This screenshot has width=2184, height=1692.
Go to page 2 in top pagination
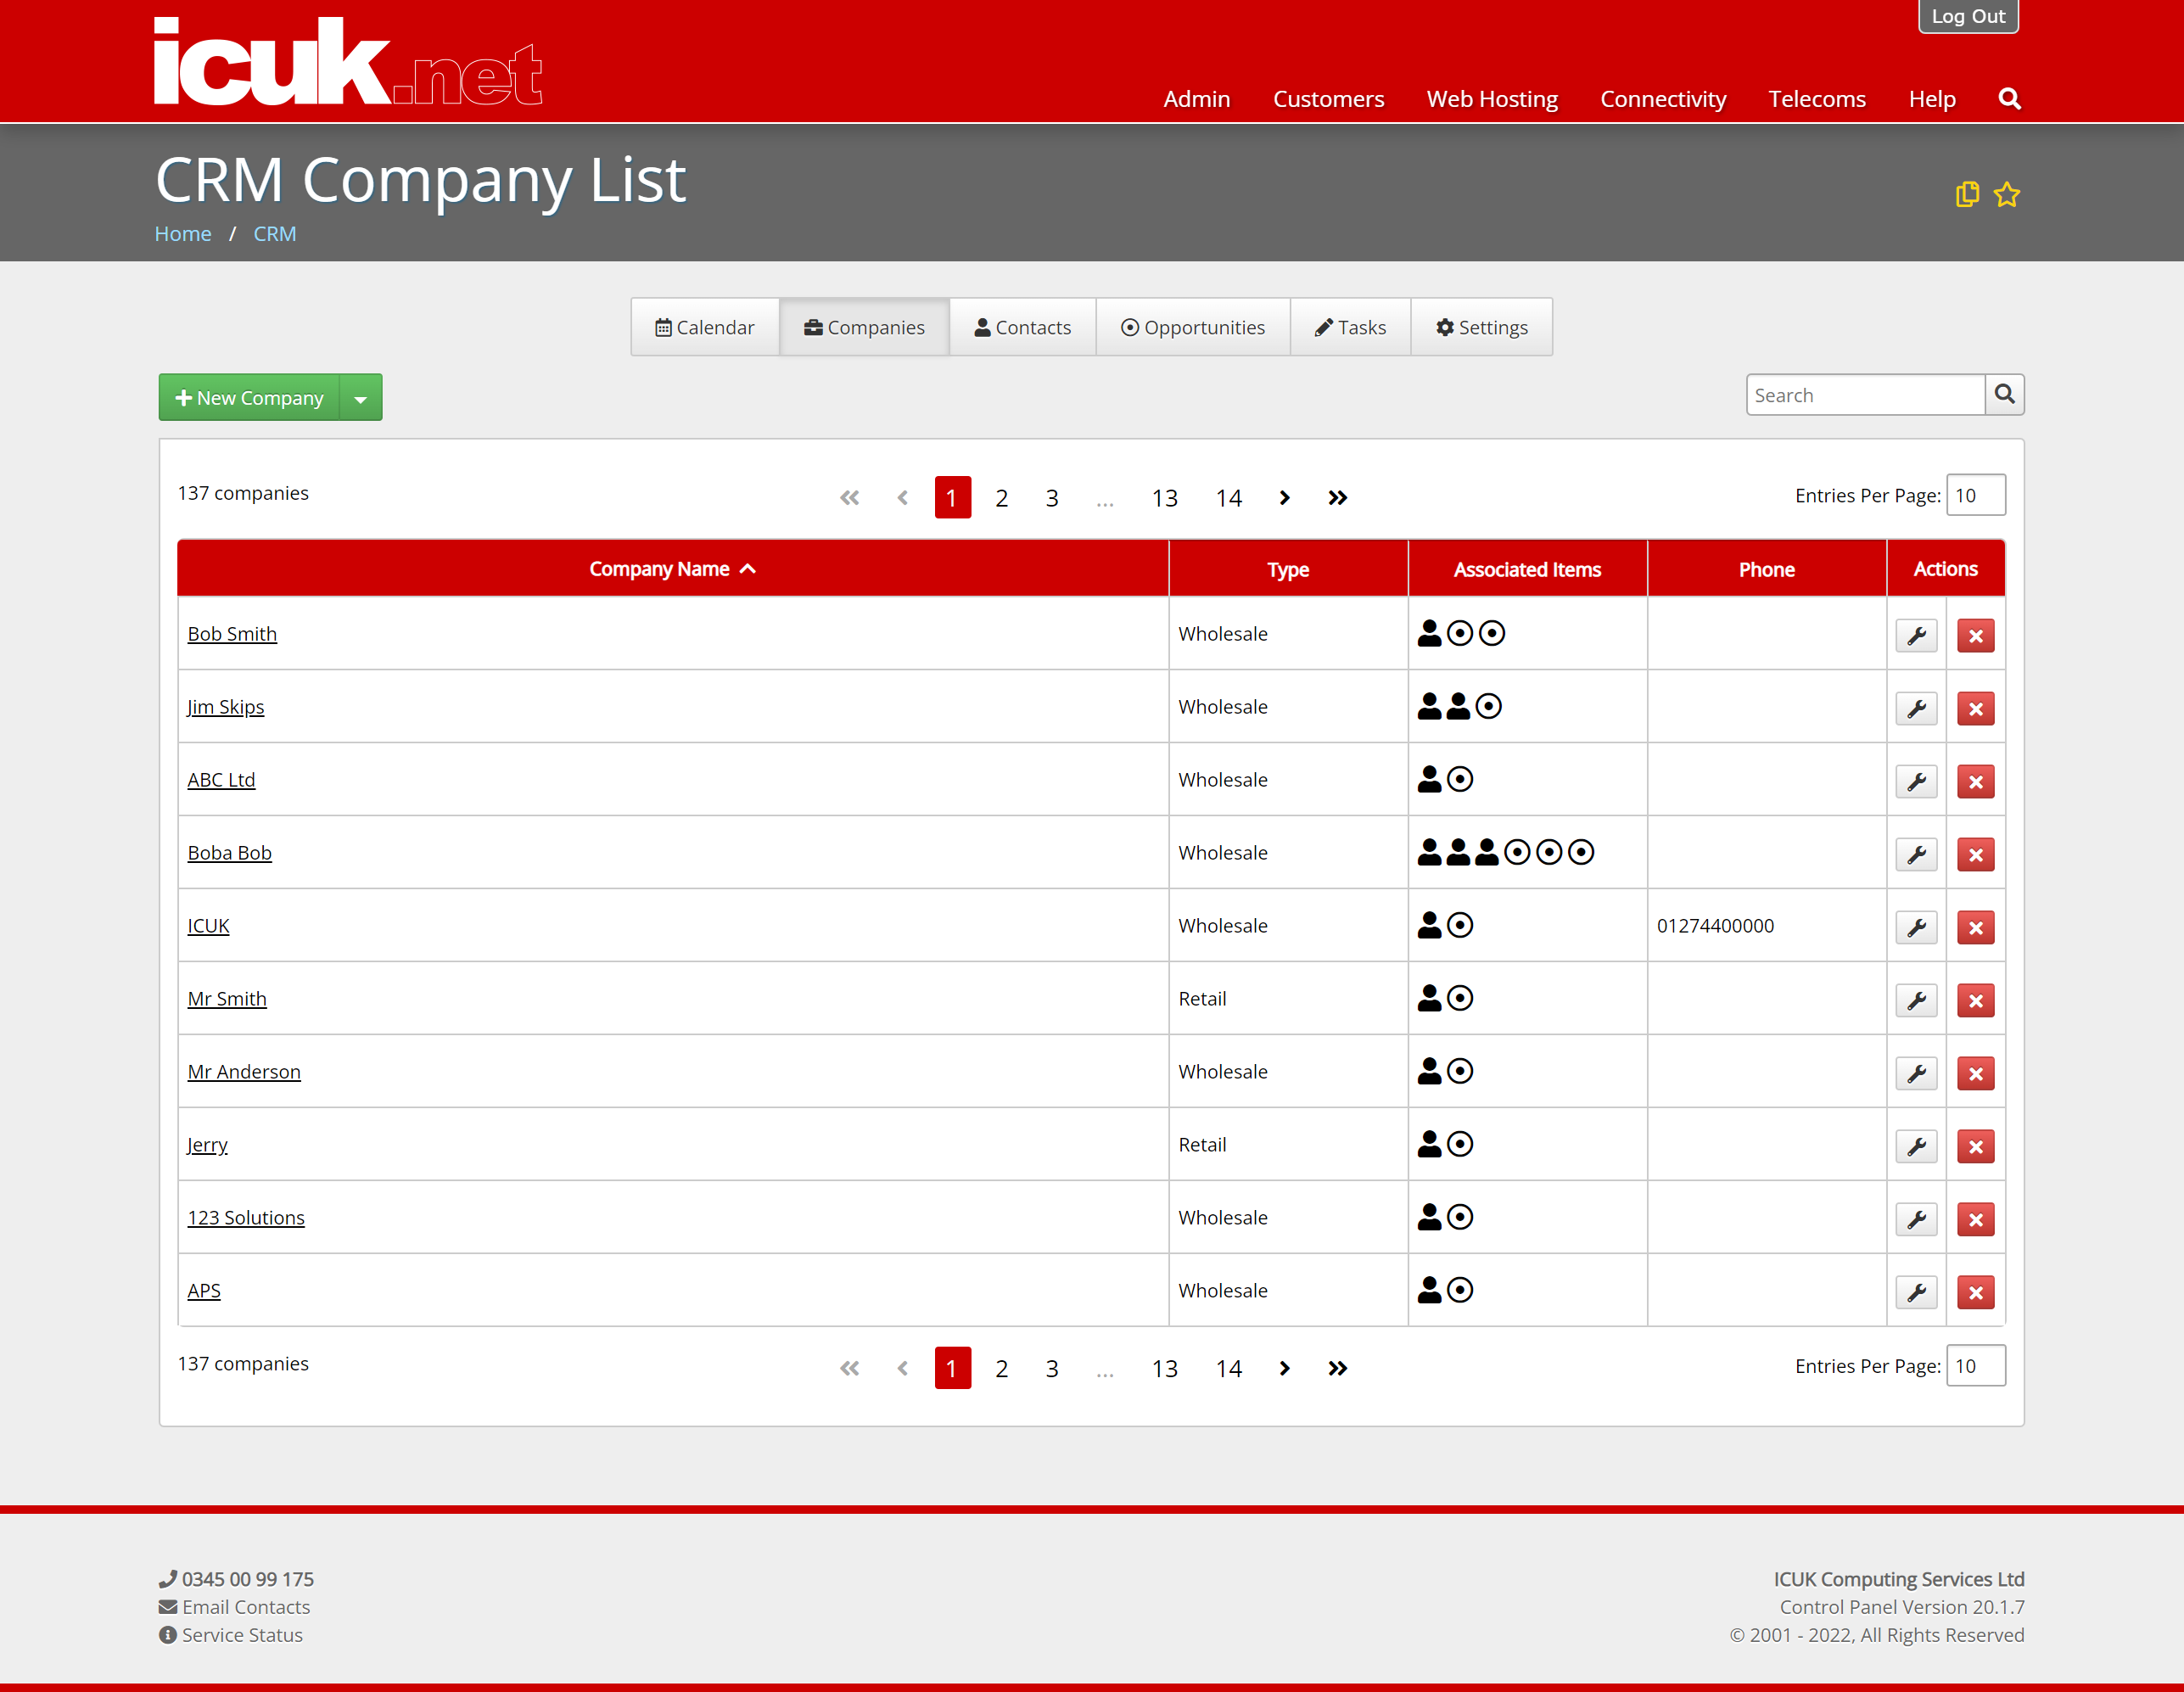pyautogui.click(x=1001, y=497)
